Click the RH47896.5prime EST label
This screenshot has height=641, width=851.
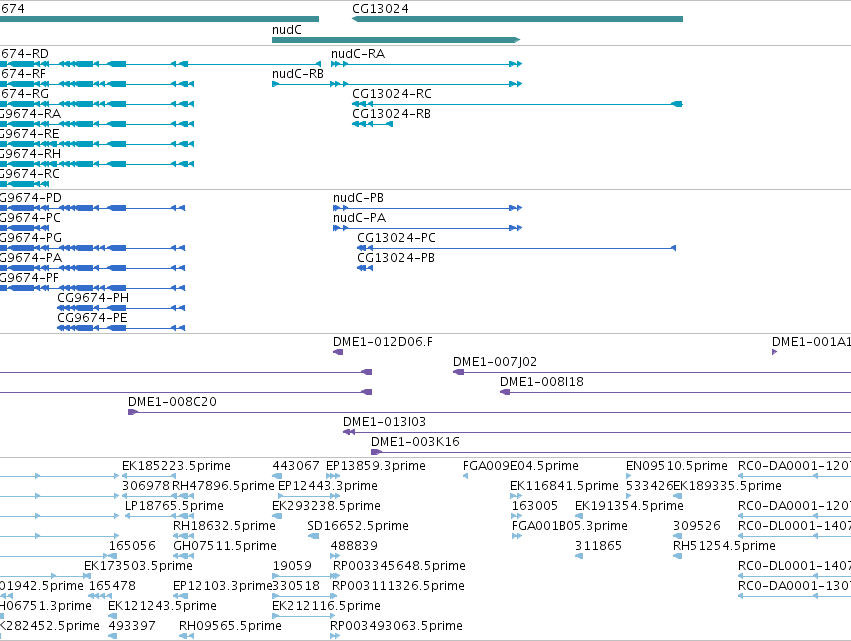(x=223, y=486)
